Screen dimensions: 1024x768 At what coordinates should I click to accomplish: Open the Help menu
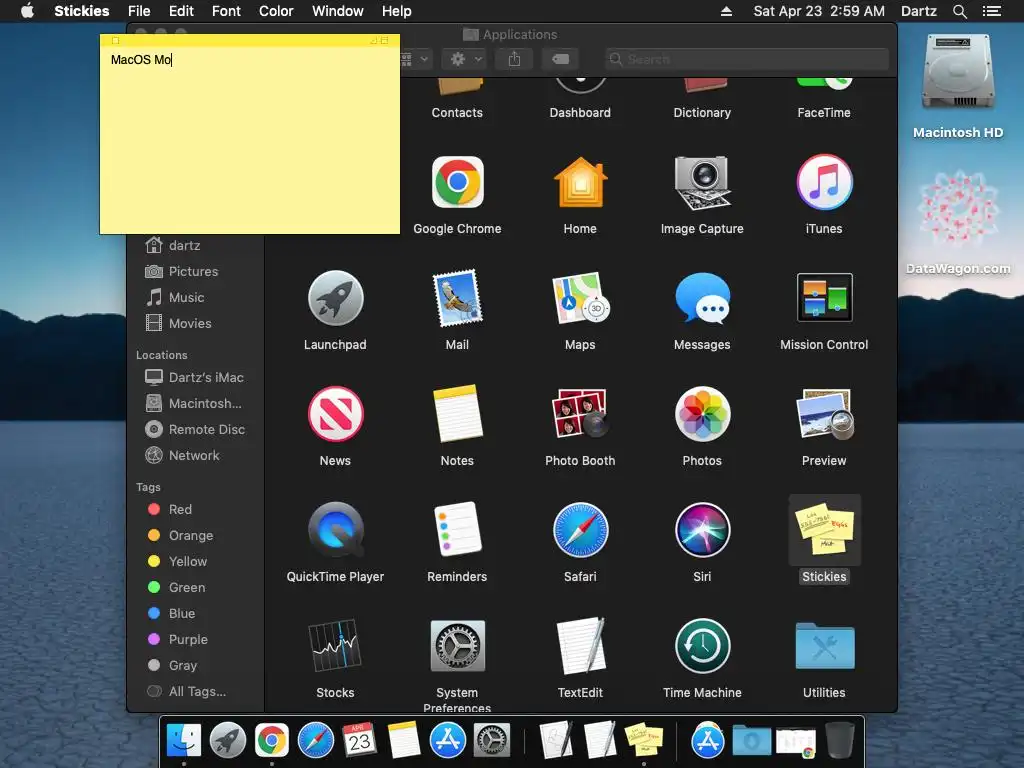[396, 11]
